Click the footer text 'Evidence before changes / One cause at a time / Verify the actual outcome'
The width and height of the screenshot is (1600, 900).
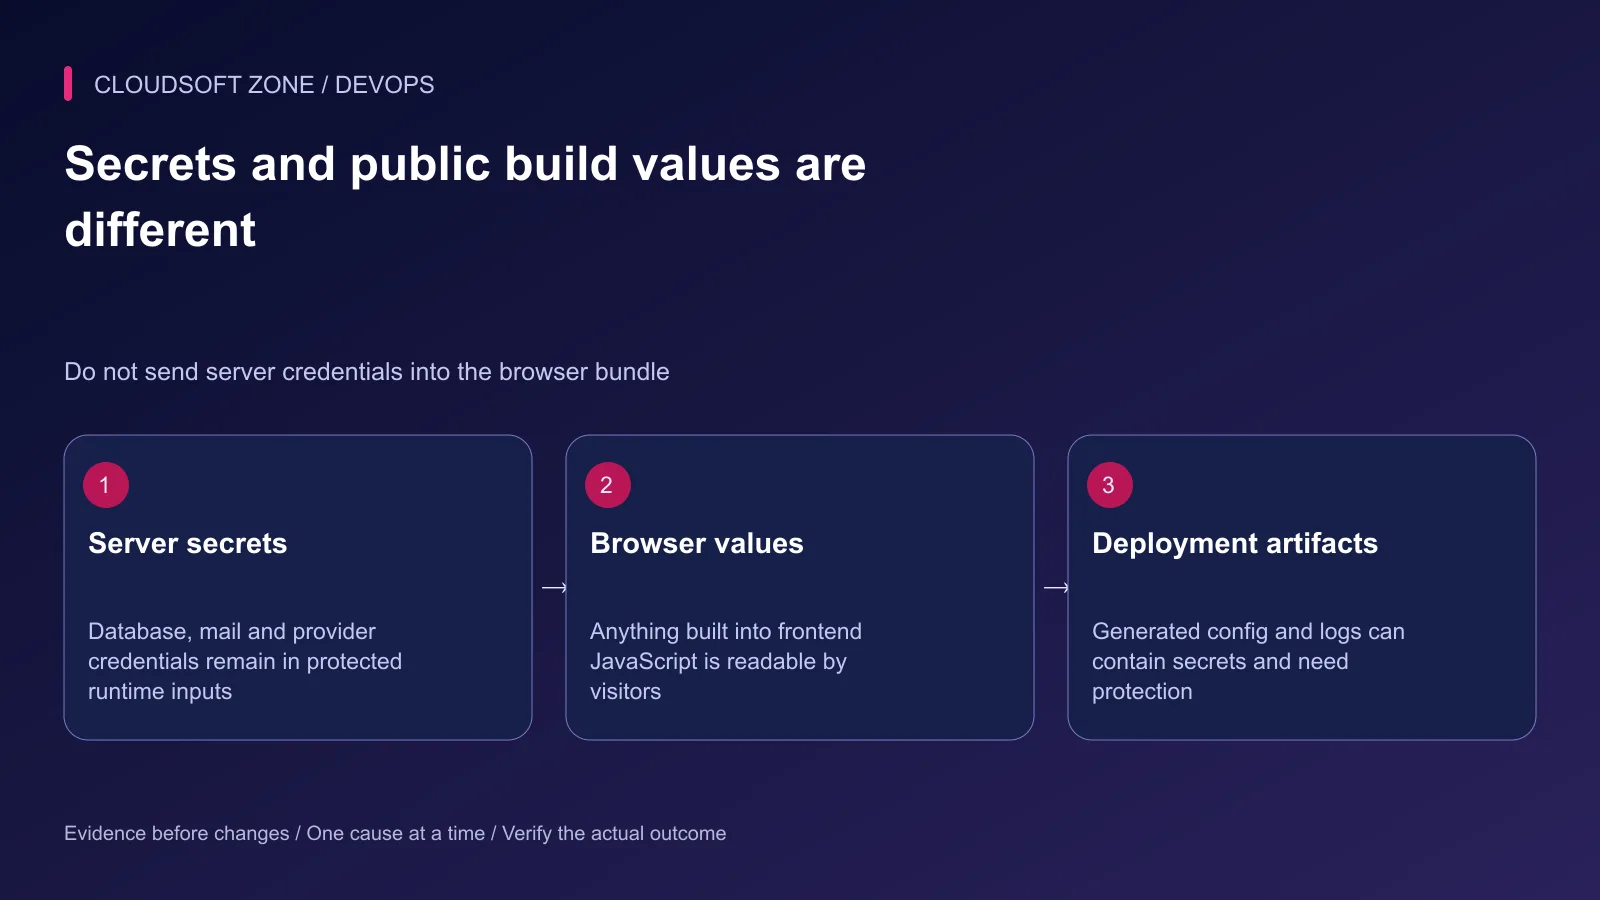coord(395,833)
